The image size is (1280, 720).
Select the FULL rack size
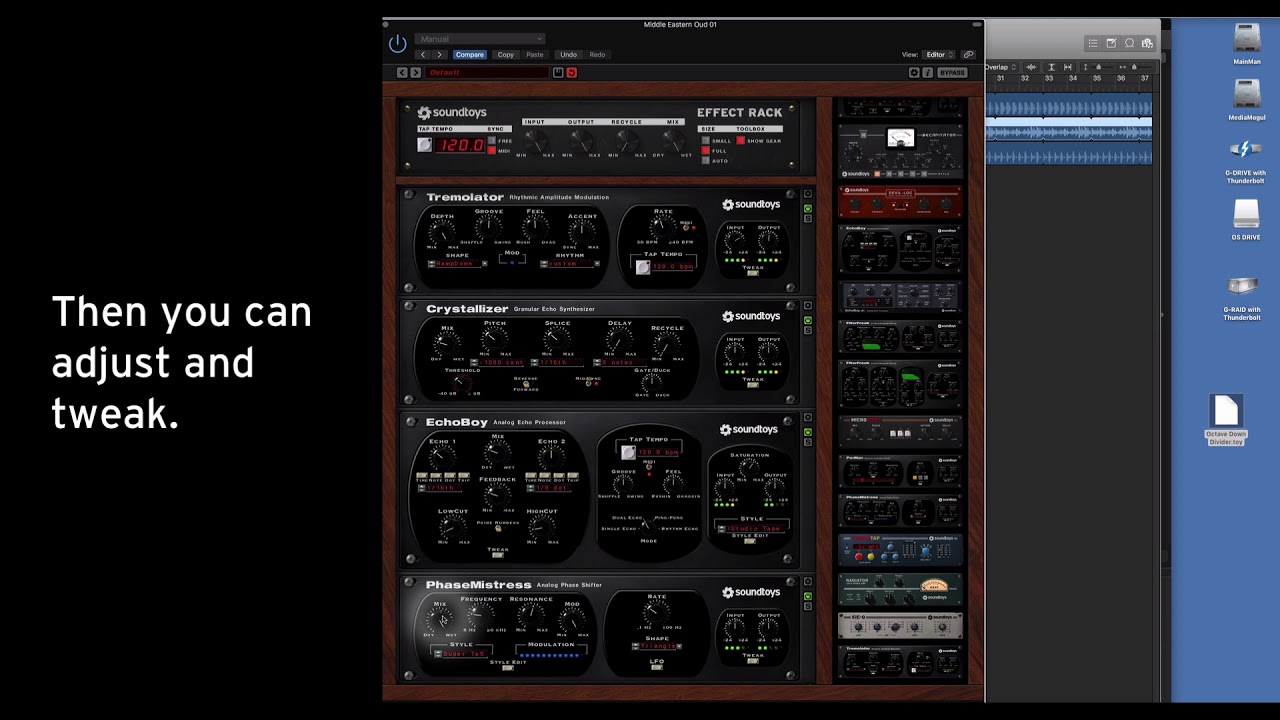click(x=705, y=151)
